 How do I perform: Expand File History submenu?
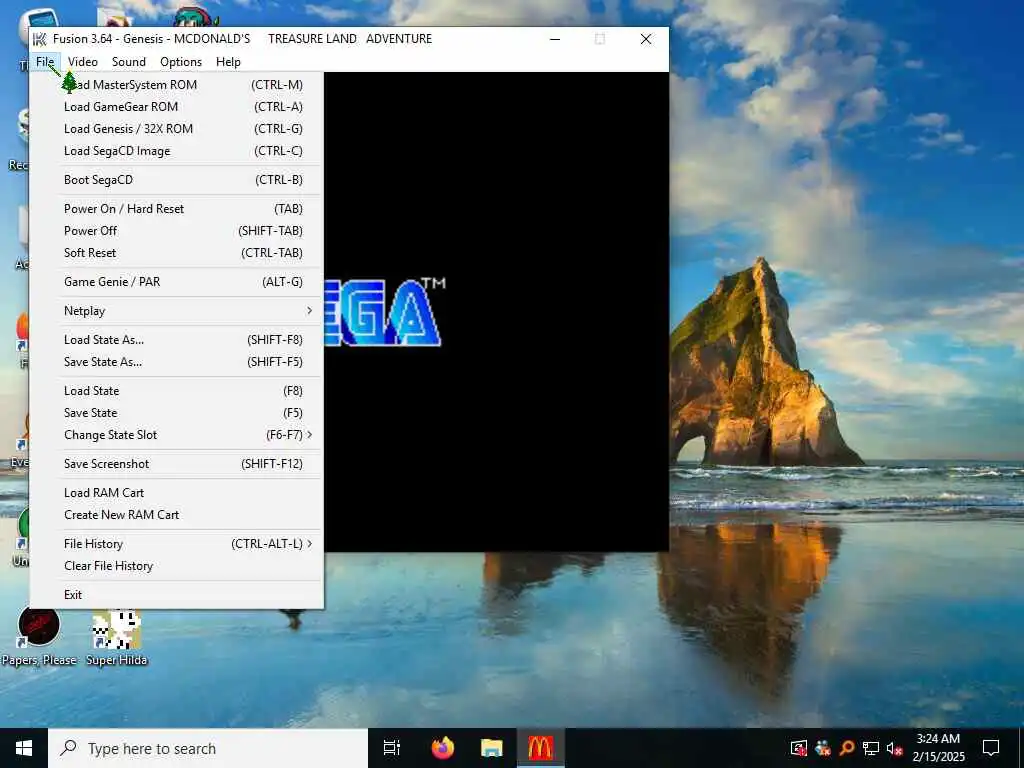click(177, 544)
